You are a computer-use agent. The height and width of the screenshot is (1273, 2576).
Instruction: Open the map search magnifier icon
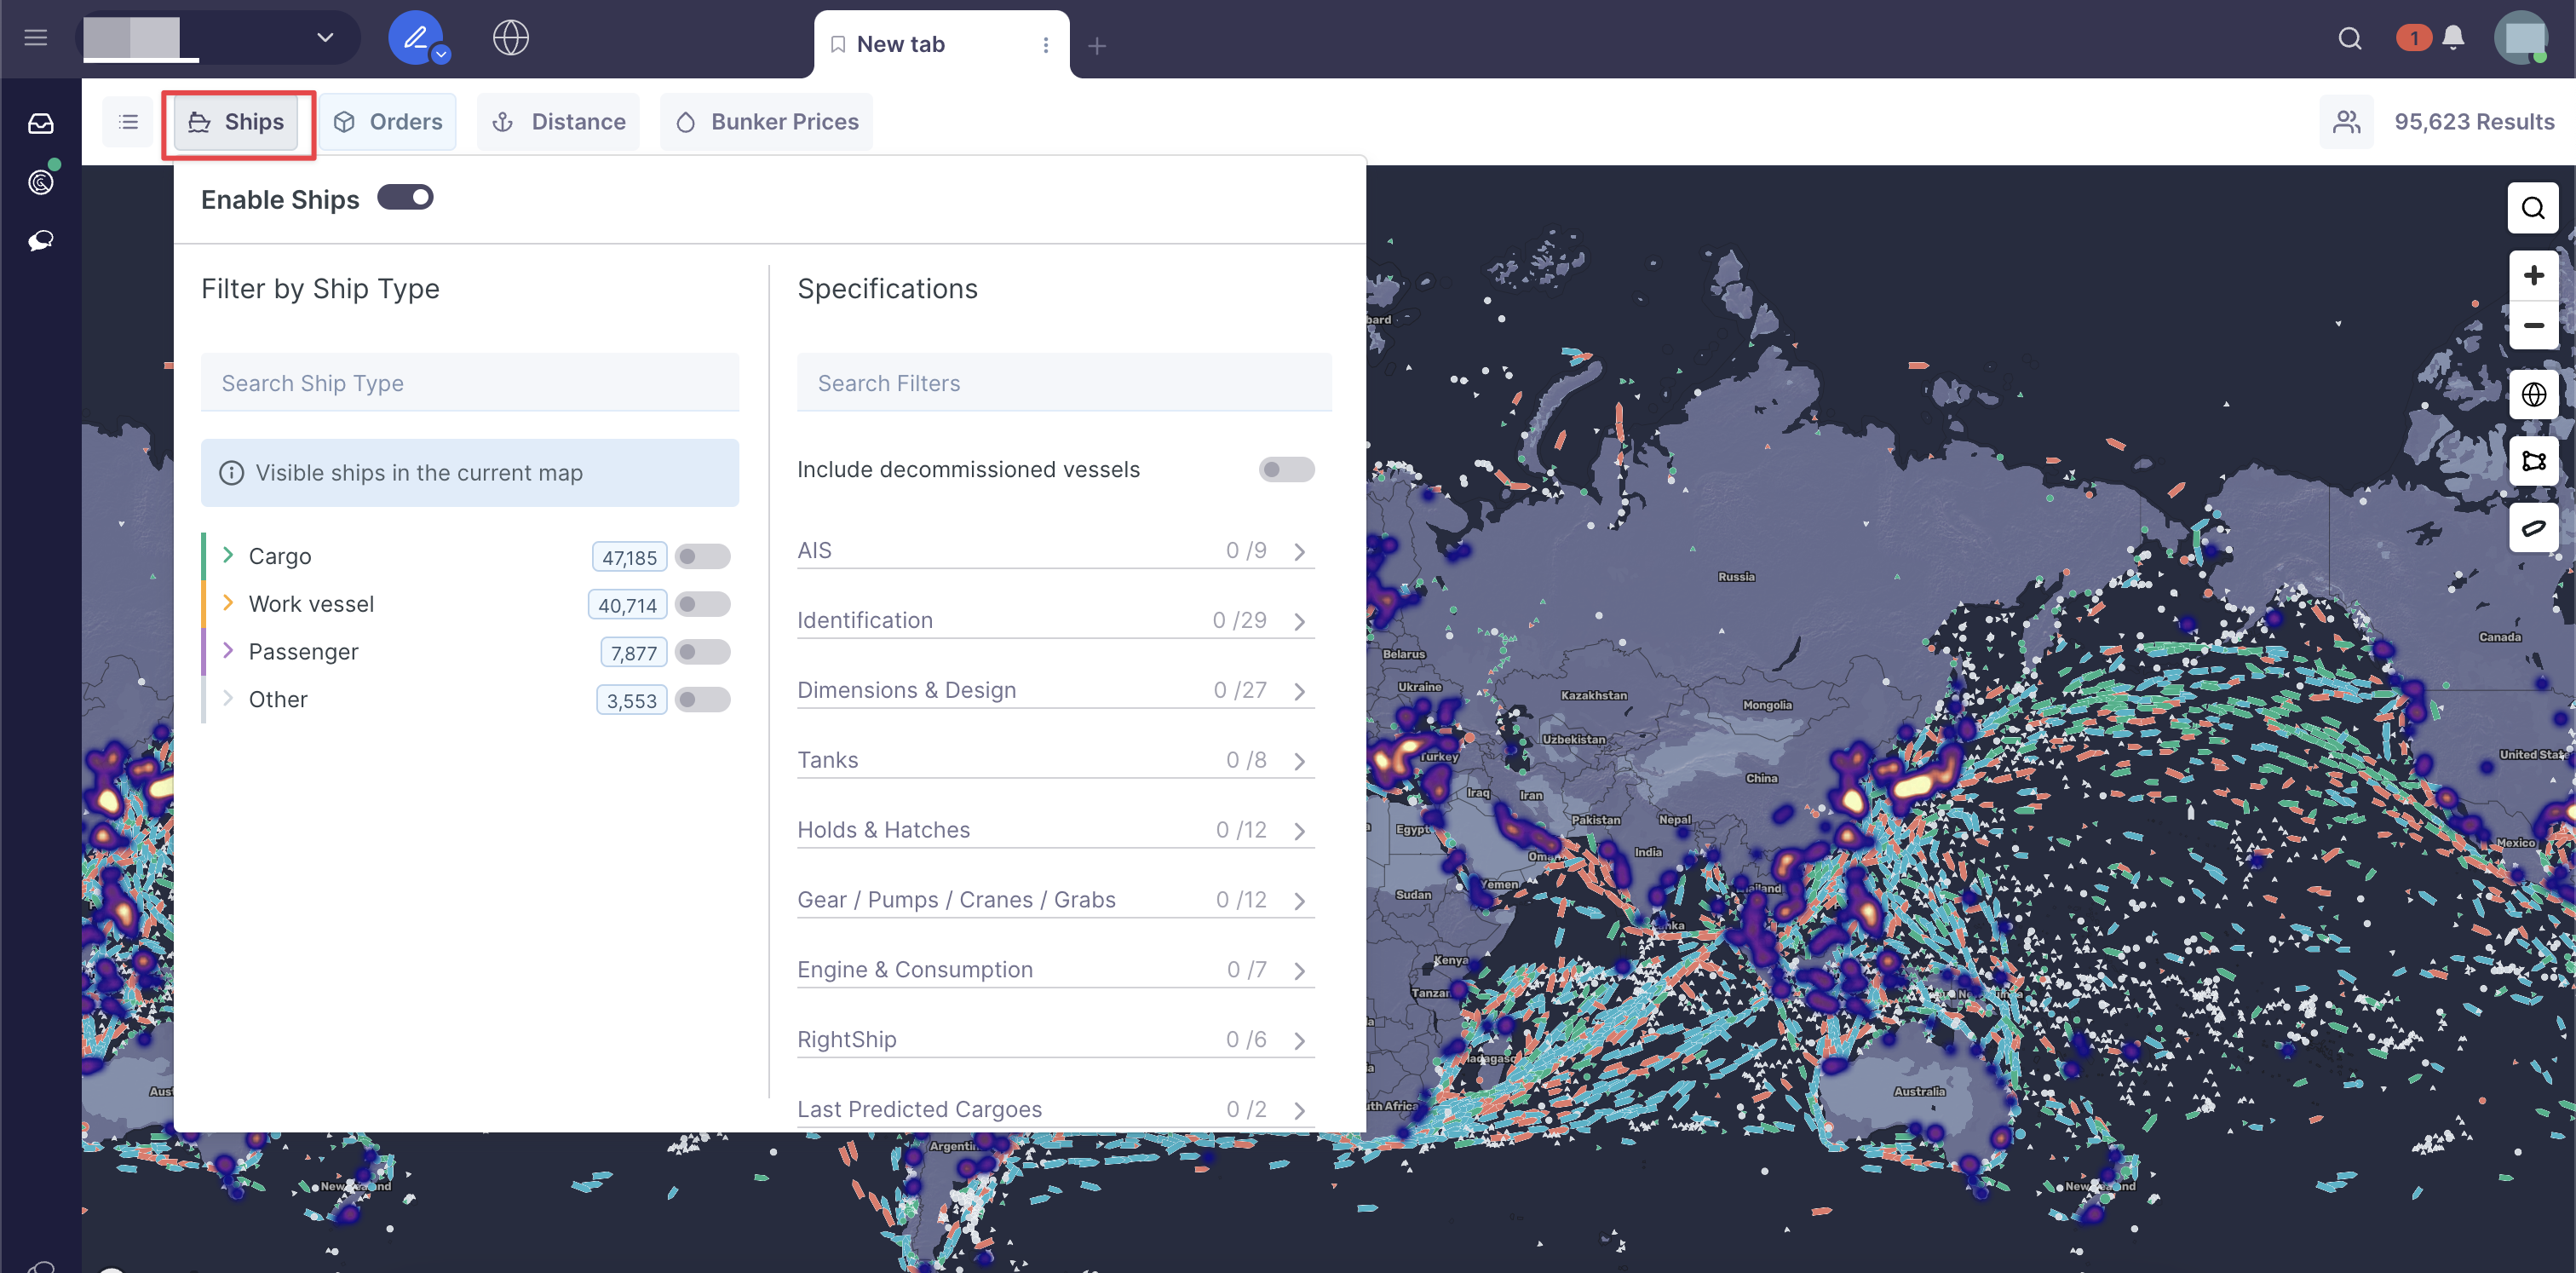2532,208
